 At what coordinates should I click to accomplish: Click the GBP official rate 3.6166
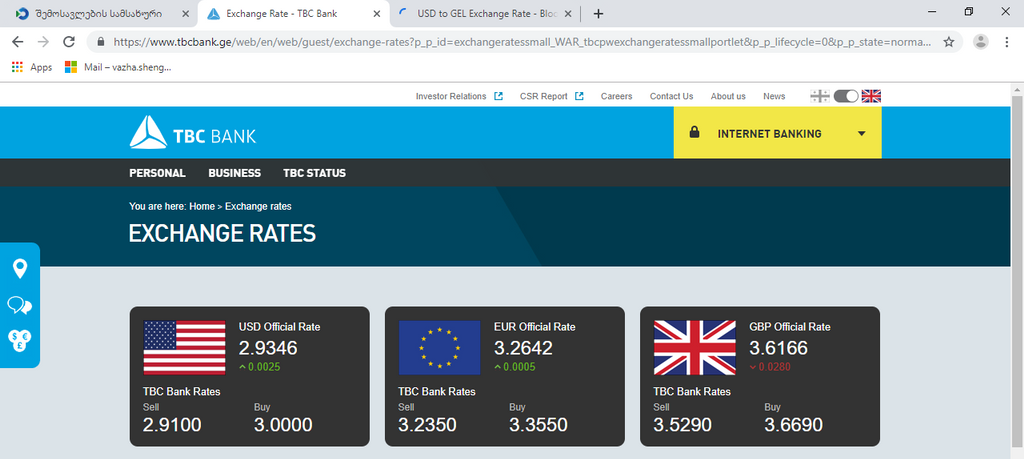coord(778,348)
